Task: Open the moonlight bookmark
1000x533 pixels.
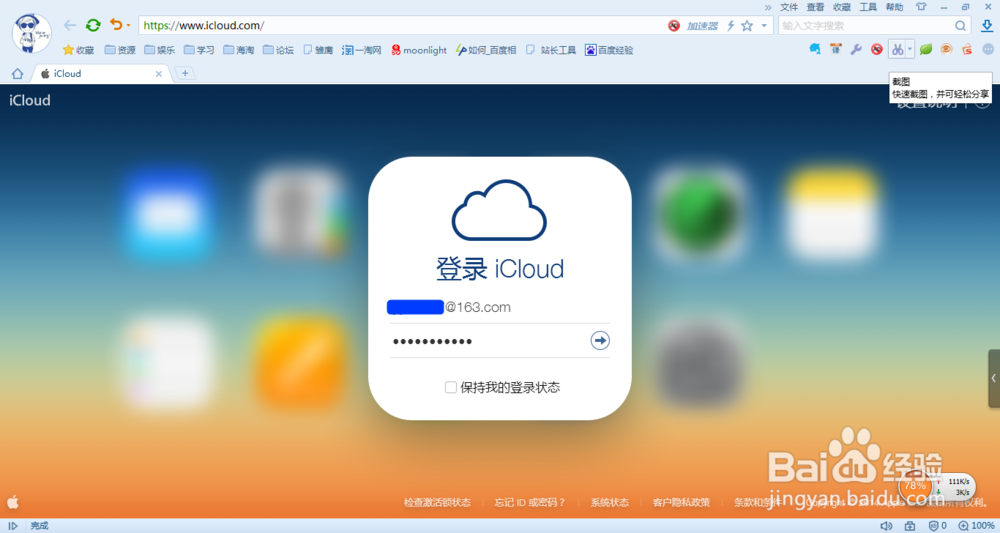Action: pos(419,50)
